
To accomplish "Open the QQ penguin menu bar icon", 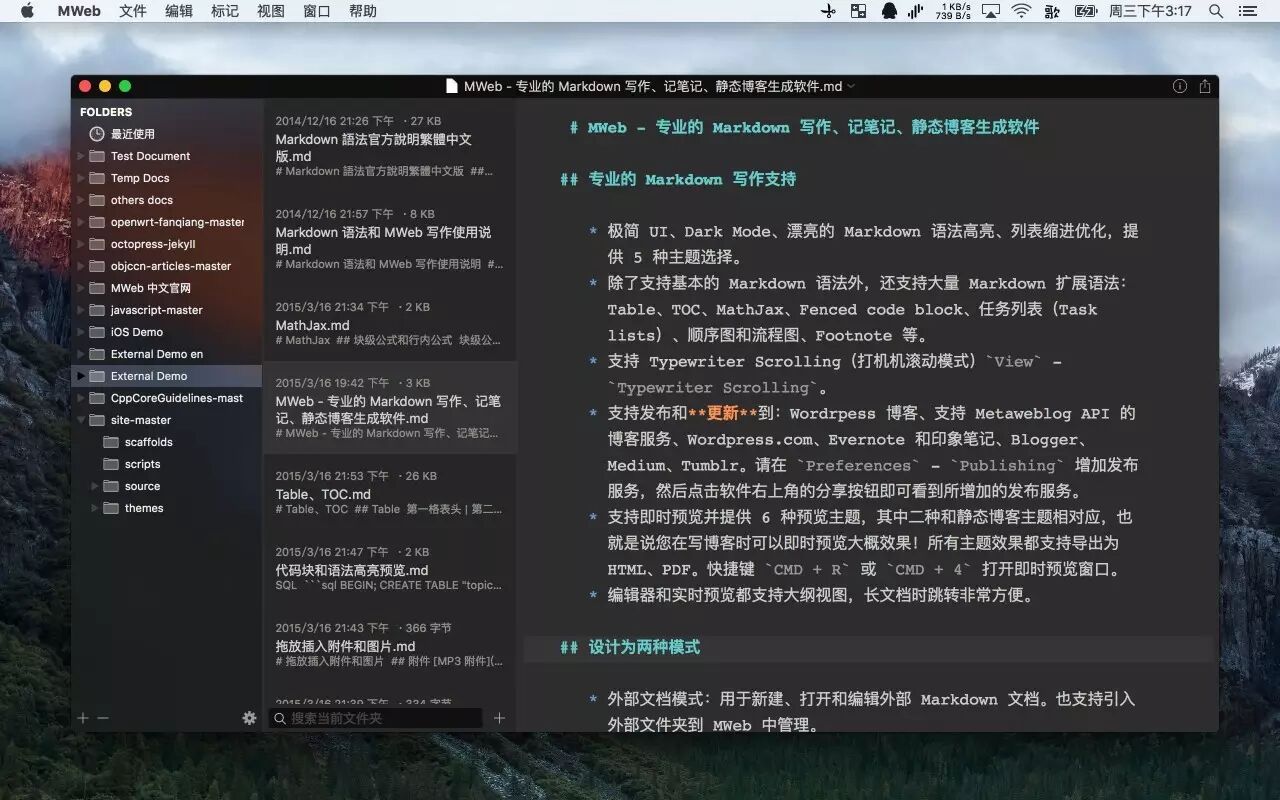I will tap(889, 11).
